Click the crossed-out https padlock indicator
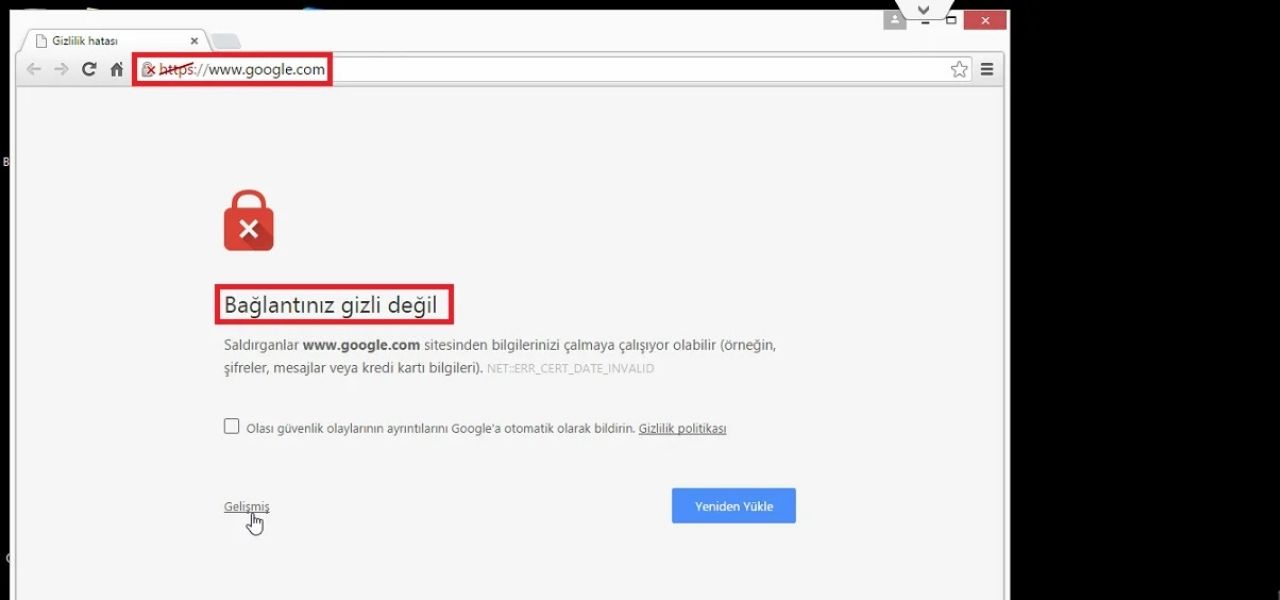The width and height of the screenshot is (1280, 600). [149, 69]
